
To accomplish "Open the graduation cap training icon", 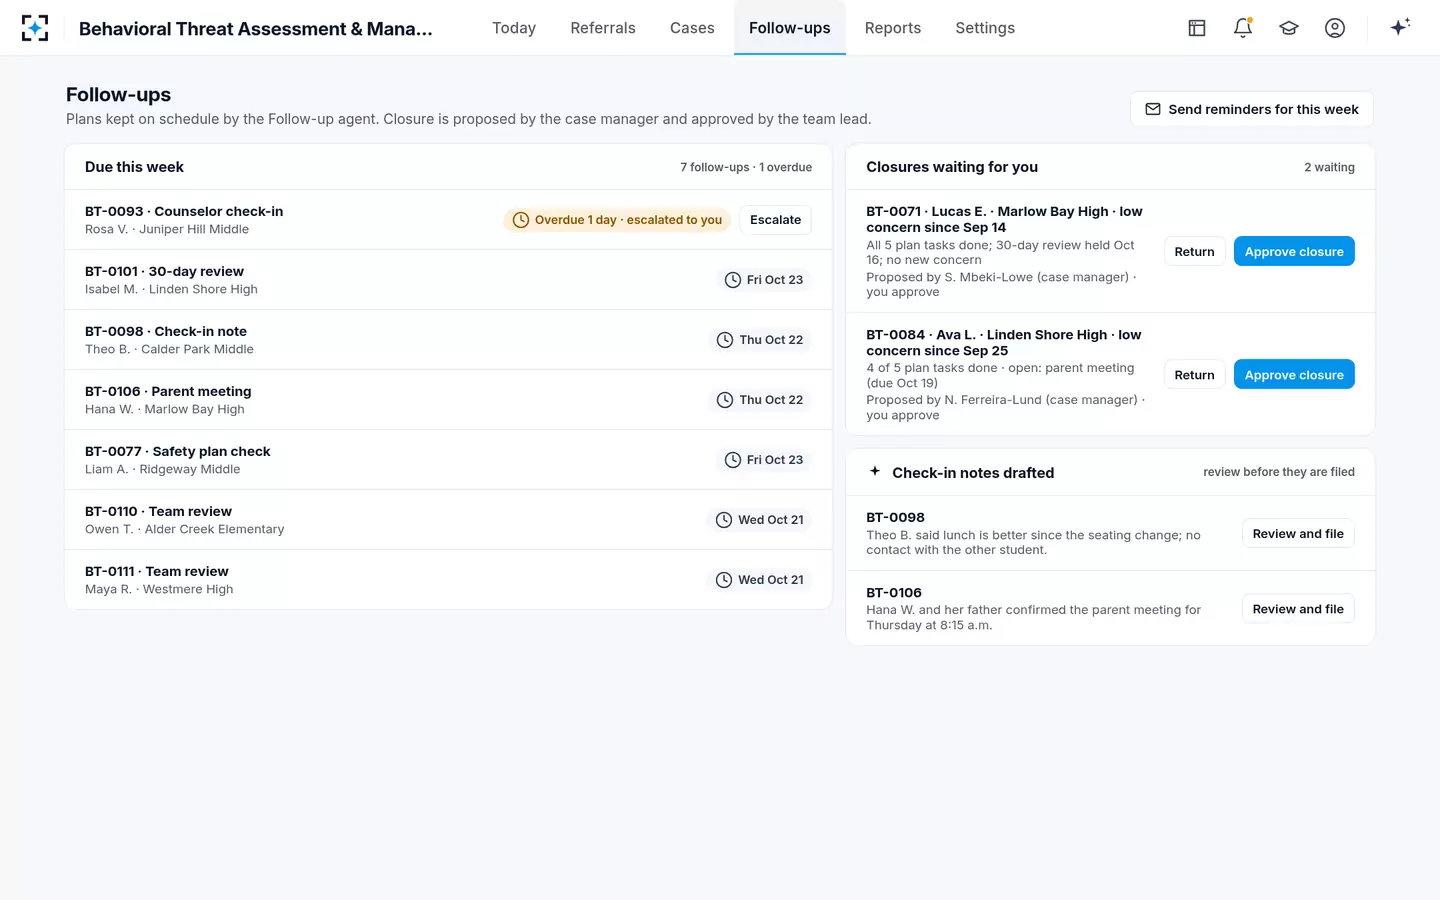I will [1289, 28].
